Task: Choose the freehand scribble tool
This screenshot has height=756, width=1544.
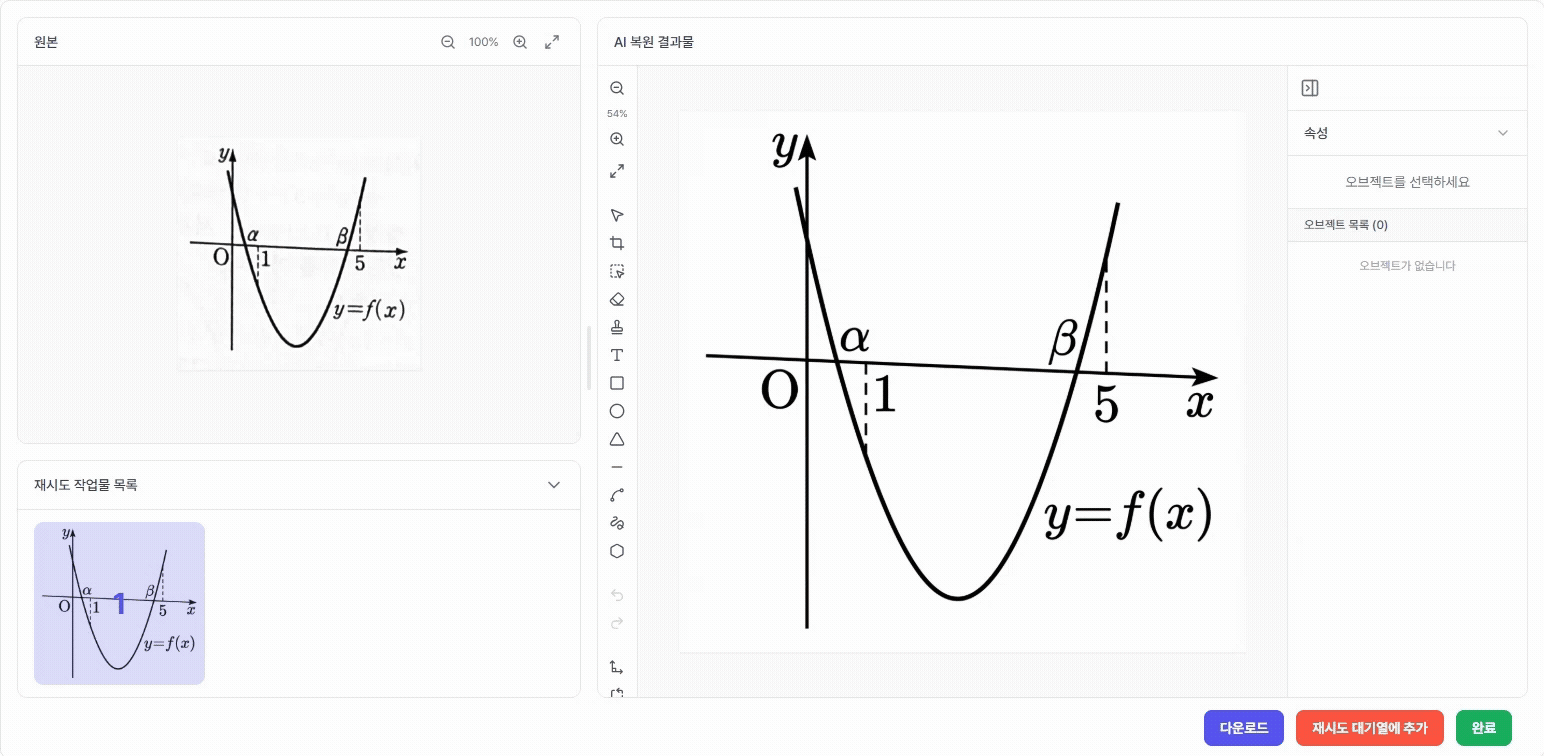Action: 617,523
